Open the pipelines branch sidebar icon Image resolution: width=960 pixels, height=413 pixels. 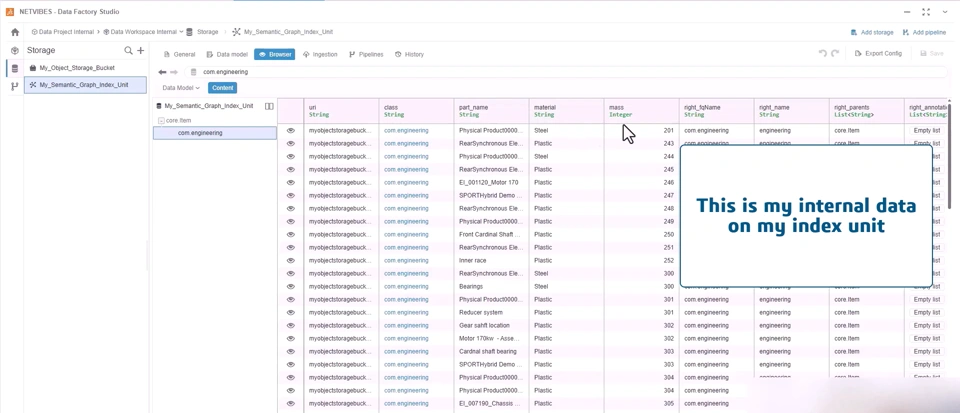coord(15,87)
